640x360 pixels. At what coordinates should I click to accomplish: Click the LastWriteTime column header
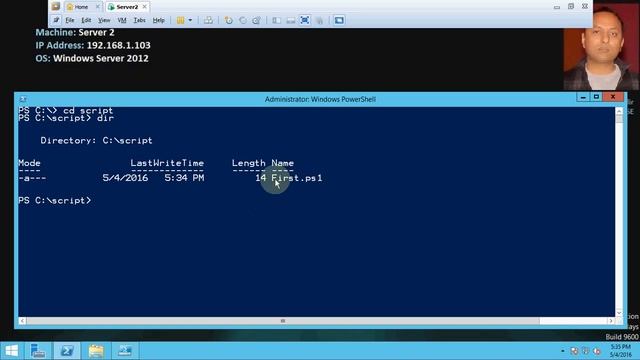(167, 163)
